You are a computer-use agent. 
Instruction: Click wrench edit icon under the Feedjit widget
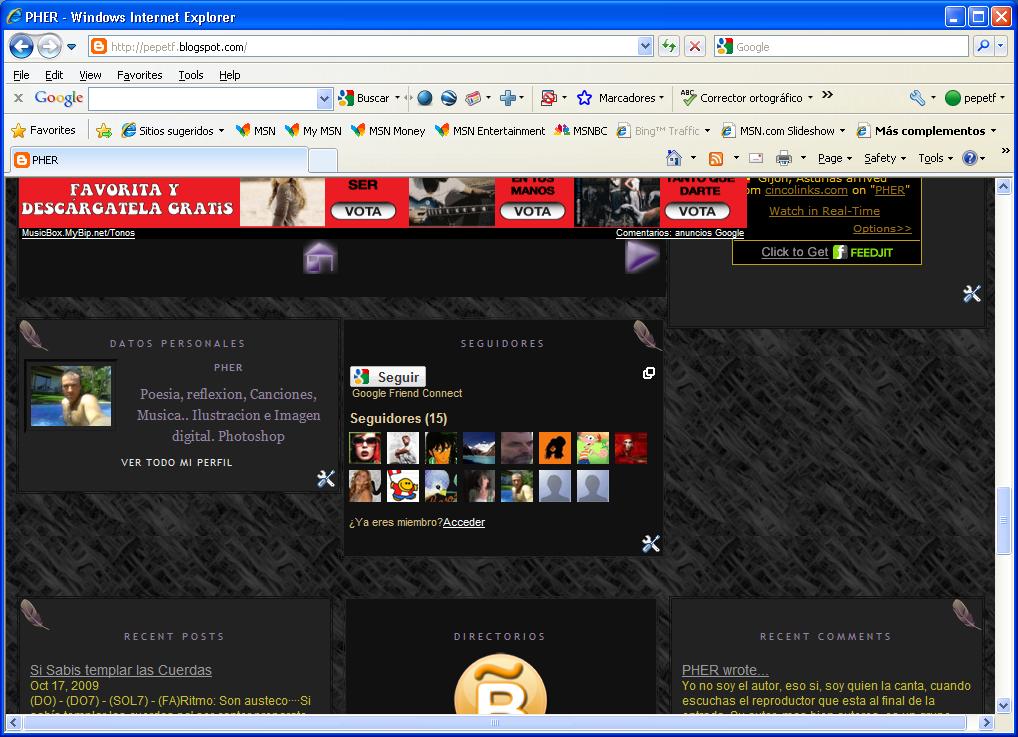coord(972,294)
